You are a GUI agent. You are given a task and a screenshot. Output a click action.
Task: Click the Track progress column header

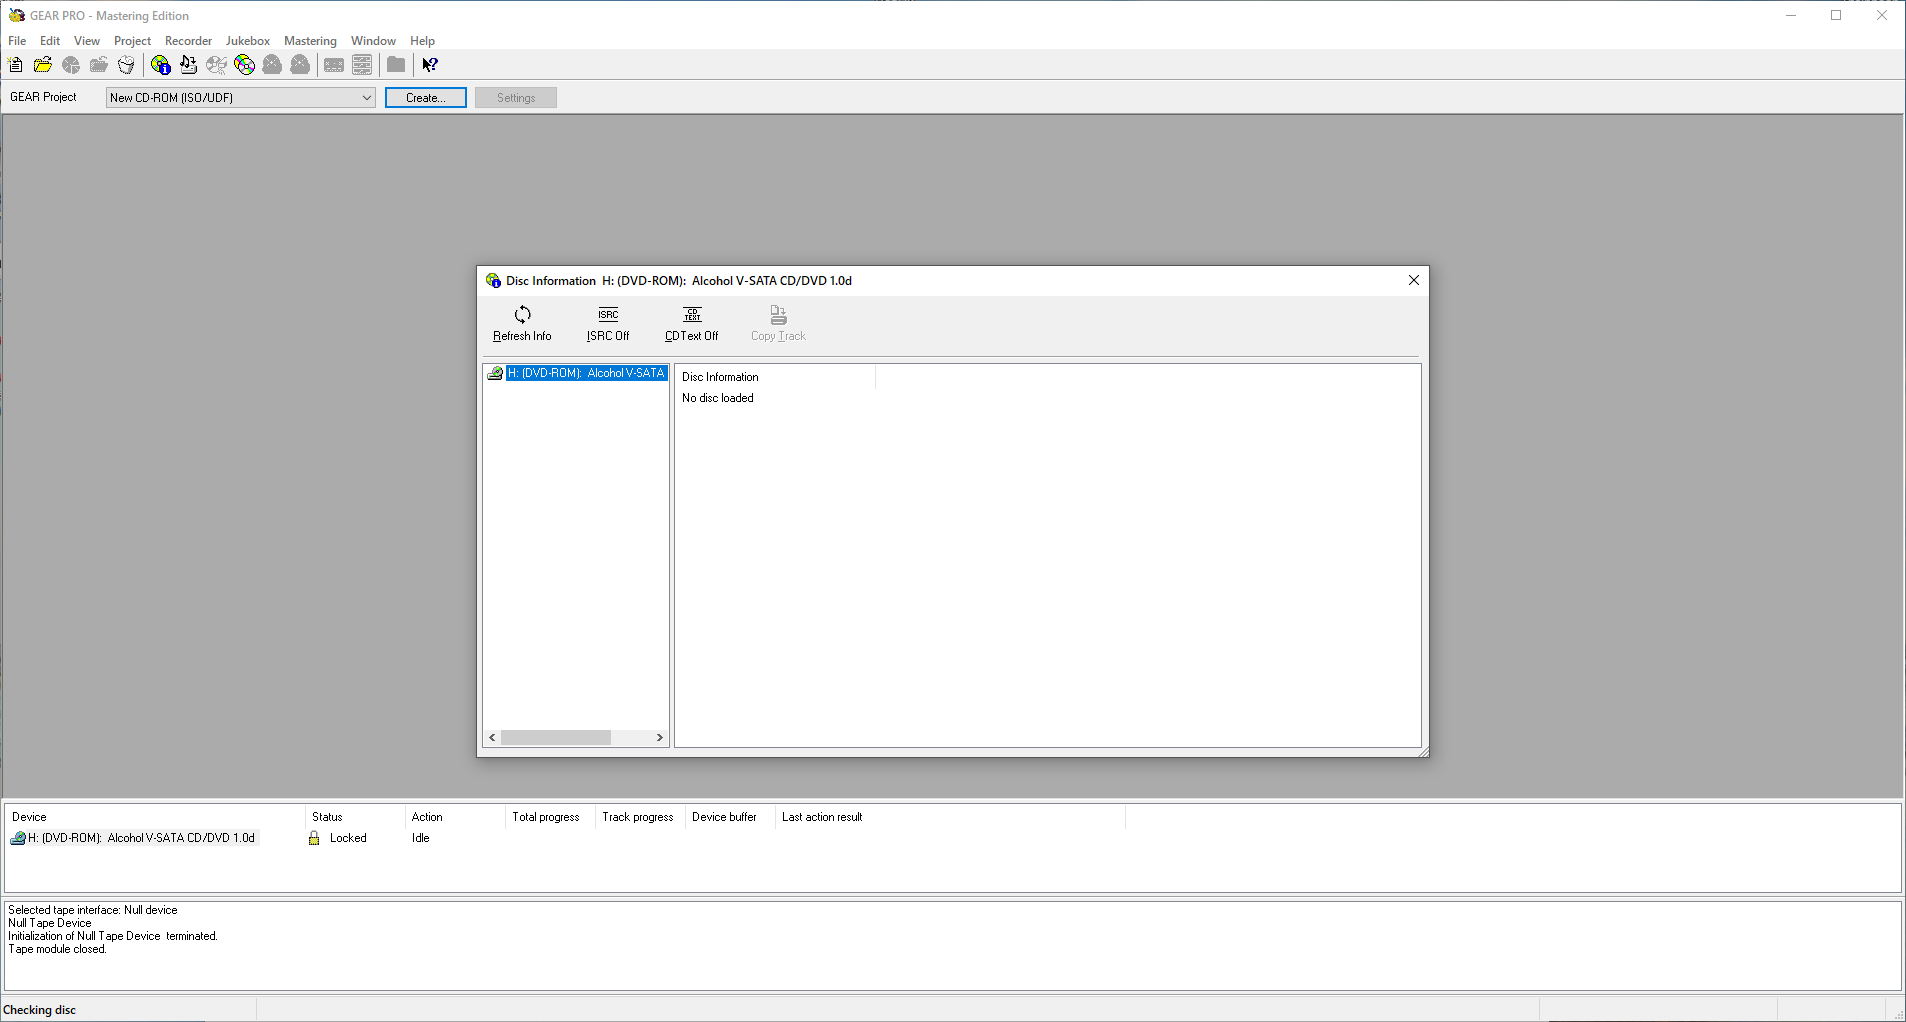640,817
